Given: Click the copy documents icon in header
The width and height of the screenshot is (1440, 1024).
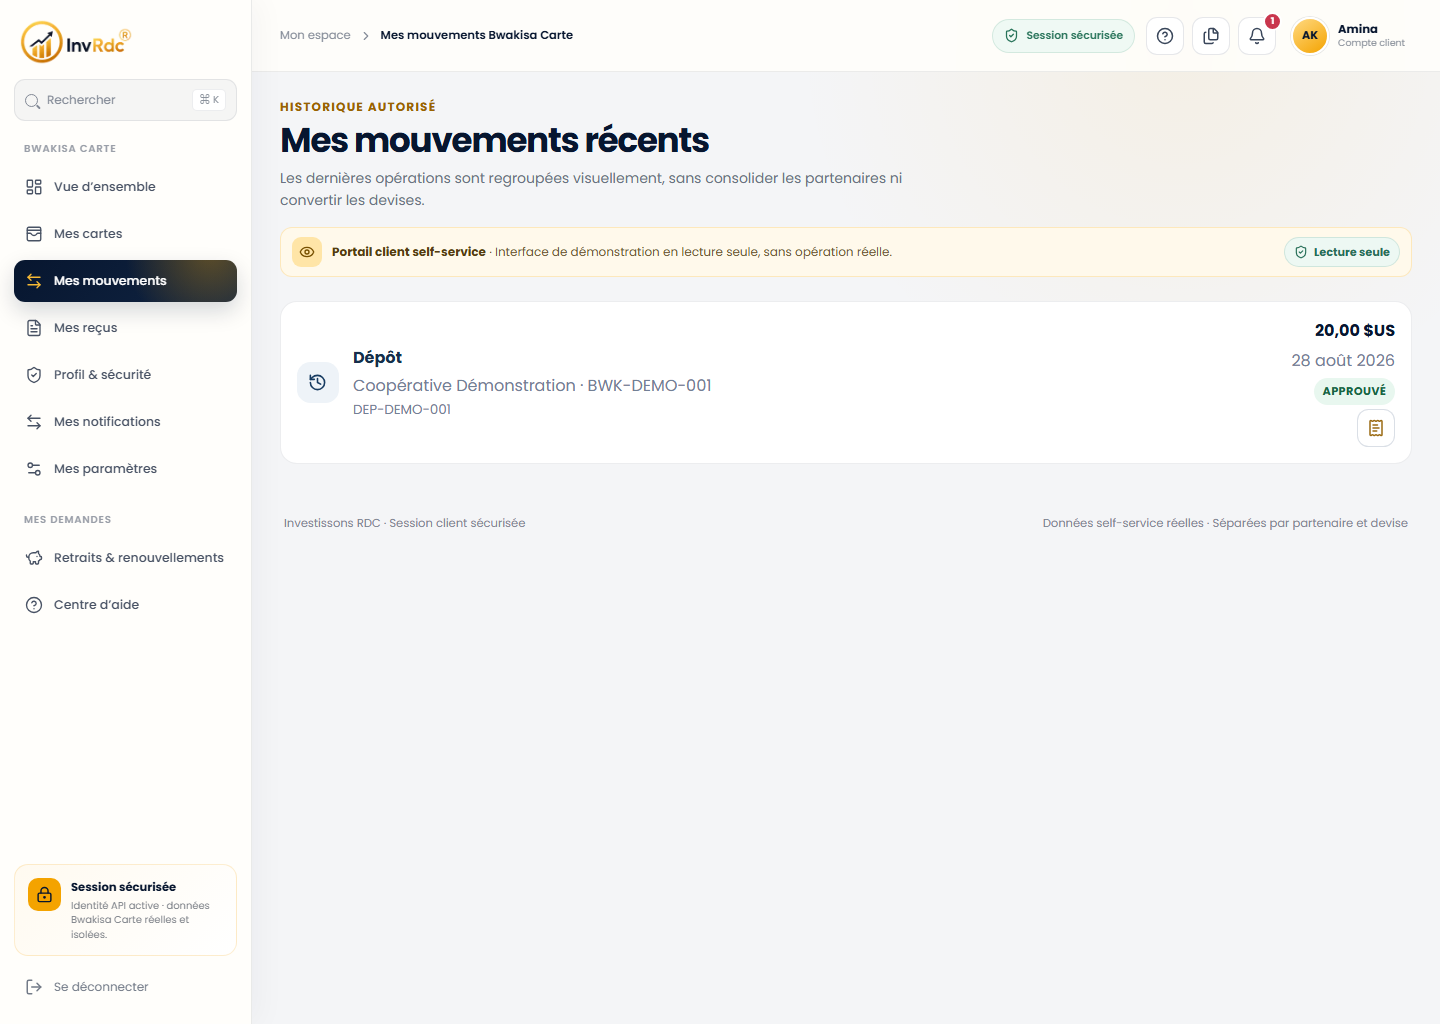Looking at the screenshot, I should (x=1211, y=36).
